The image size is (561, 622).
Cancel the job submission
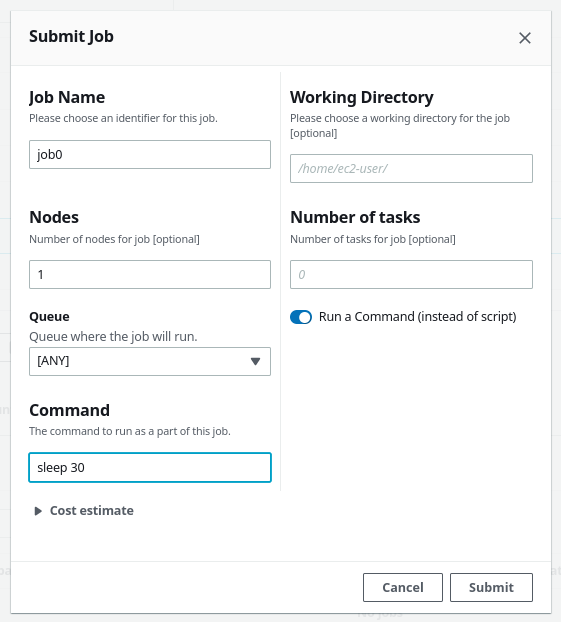coord(403,587)
